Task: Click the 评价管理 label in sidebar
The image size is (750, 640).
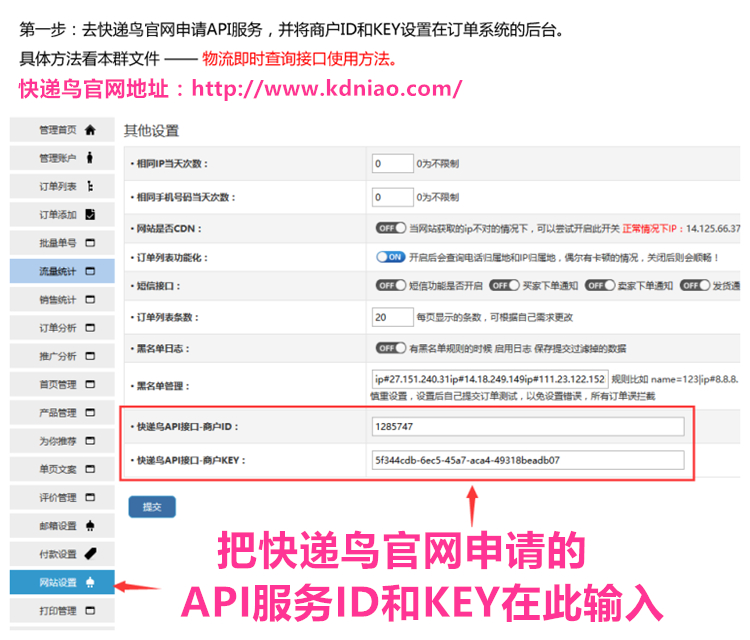Action: [57, 498]
